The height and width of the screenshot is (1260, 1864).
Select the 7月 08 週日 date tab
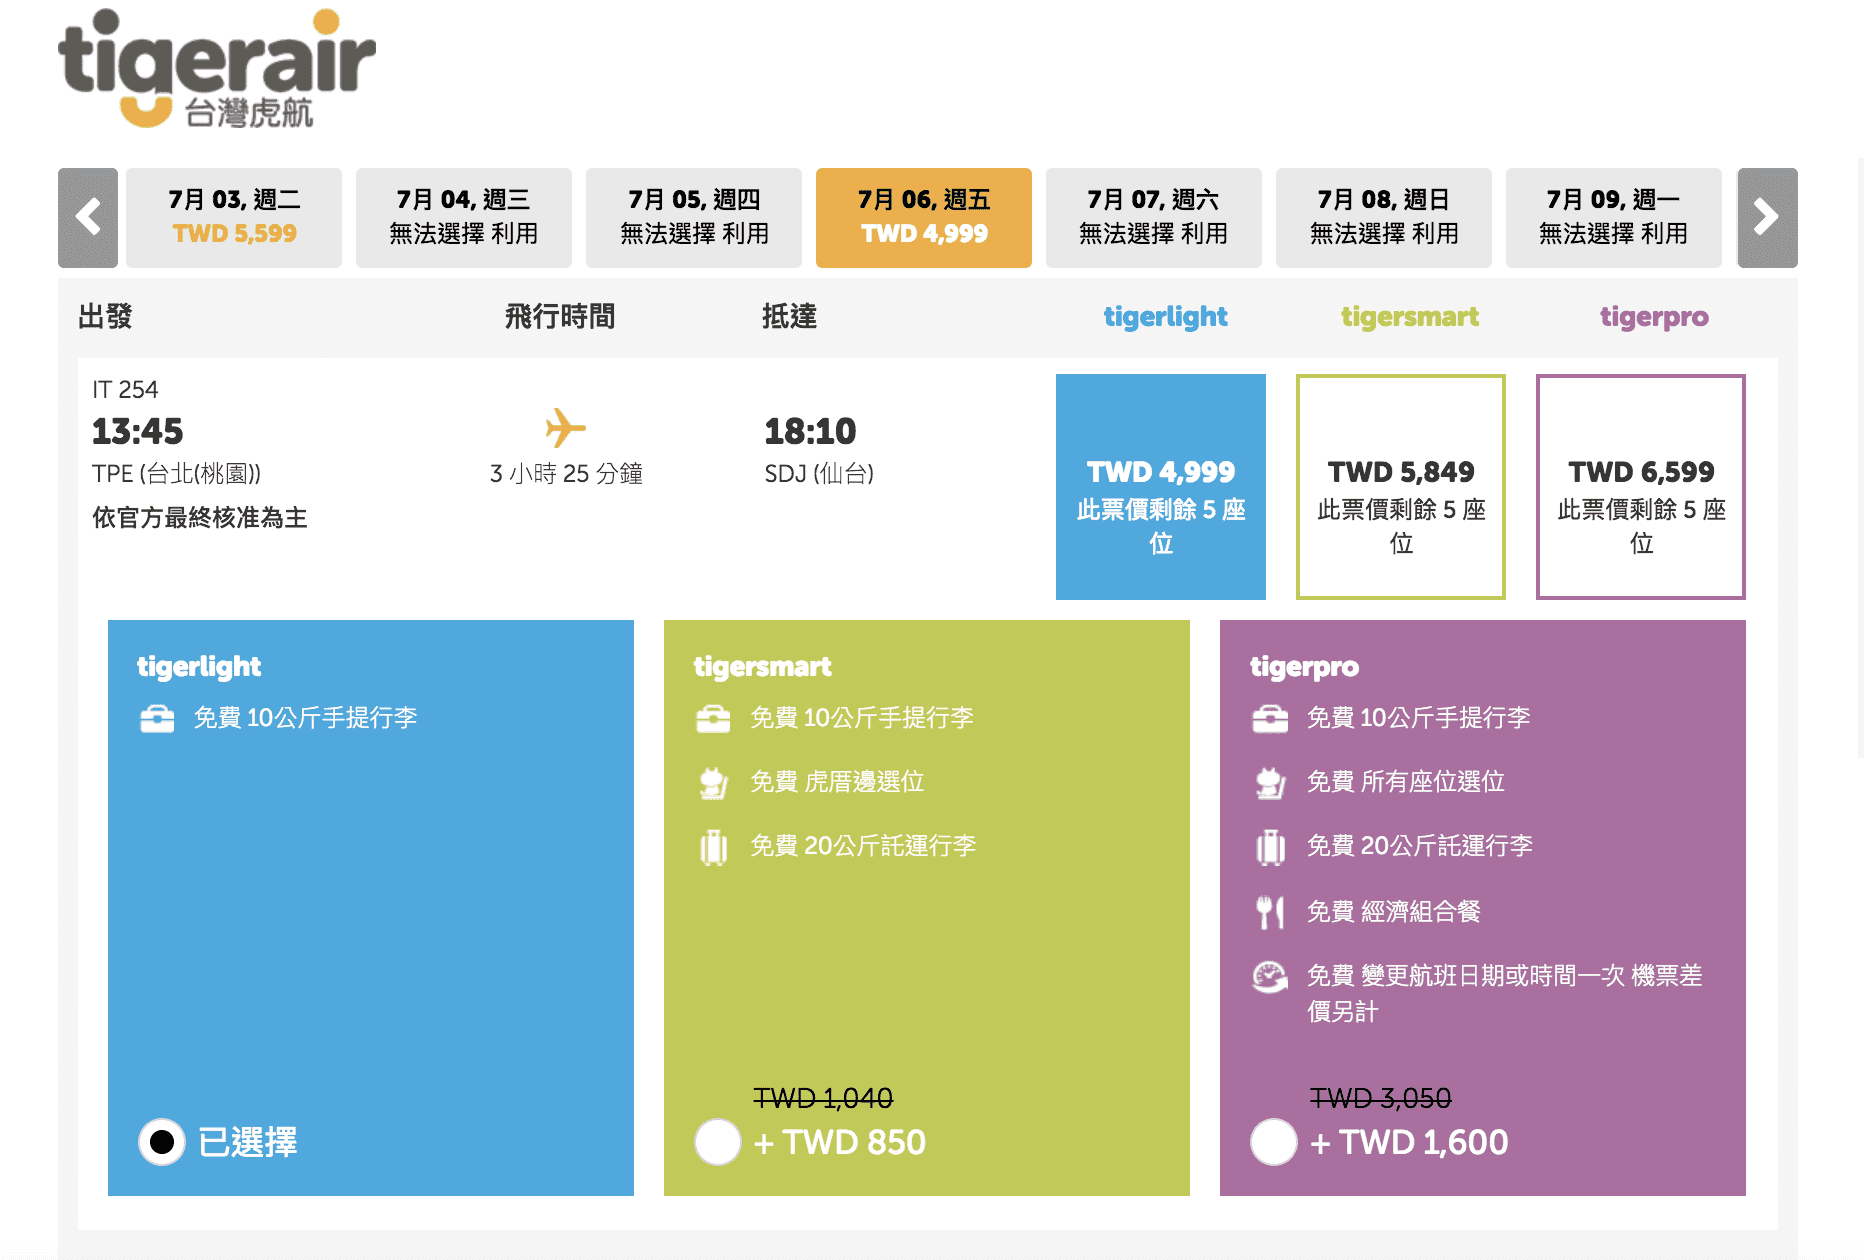point(1384,218)
